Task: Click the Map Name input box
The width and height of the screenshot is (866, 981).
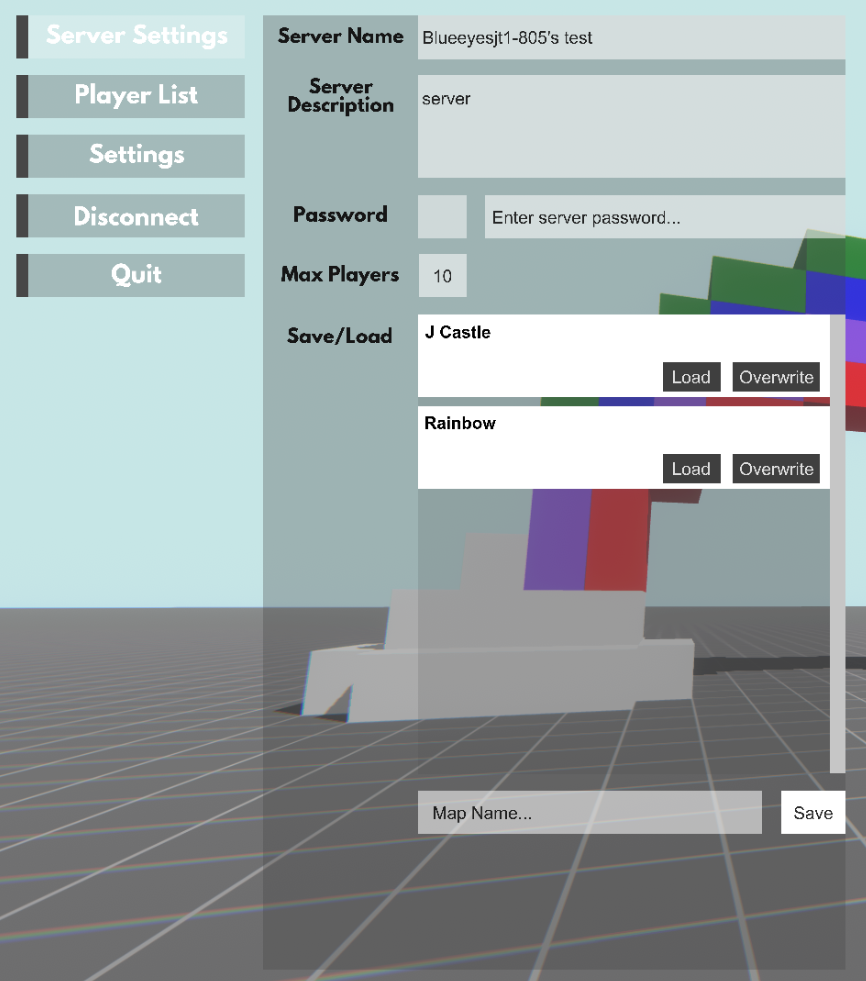Action: [590, 812]
